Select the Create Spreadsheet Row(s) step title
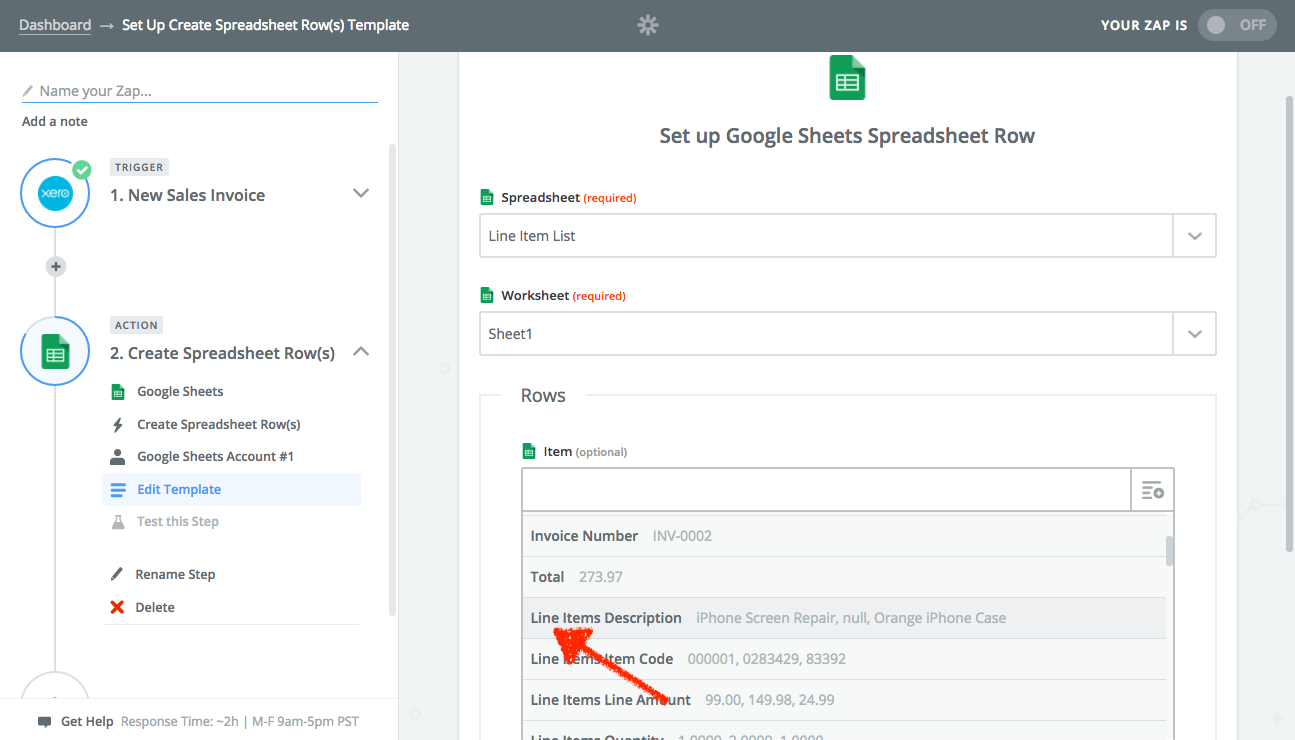This screenshot has width=1295, height=740. tap(223, 353)
